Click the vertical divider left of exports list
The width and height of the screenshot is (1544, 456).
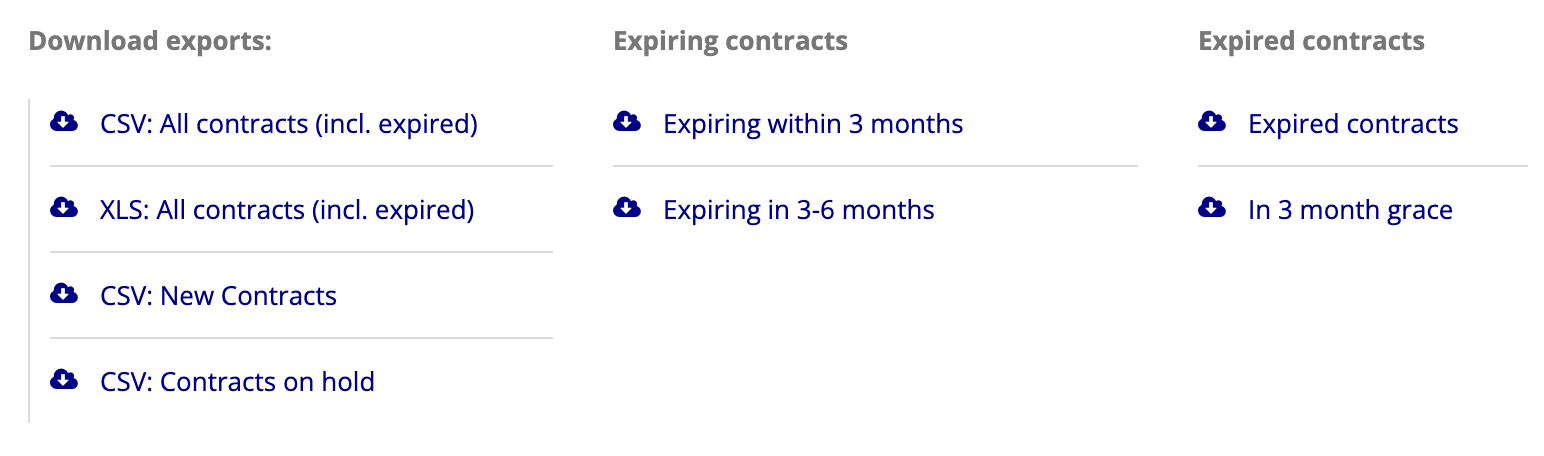click(x=30, y=260)
